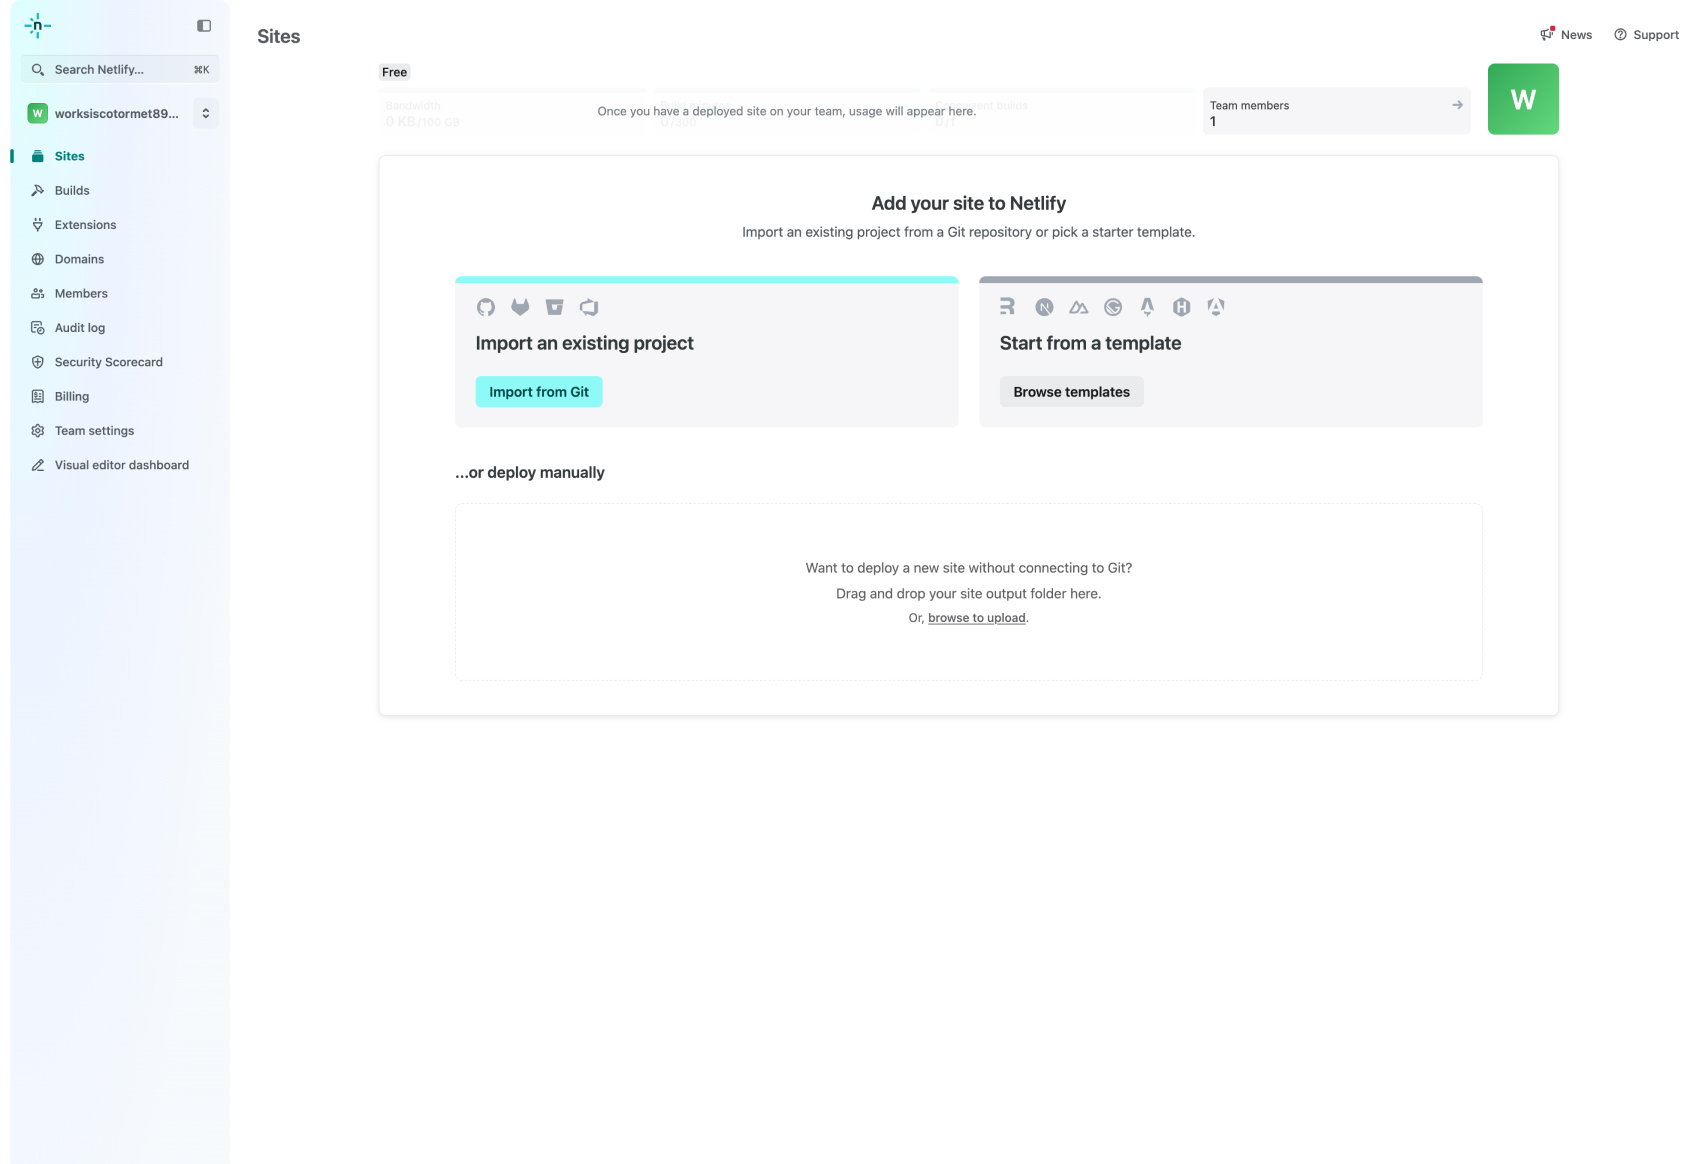1708x1164 pixels.
Task: Click the Import an existing project heading
Action: click(584, 343)
